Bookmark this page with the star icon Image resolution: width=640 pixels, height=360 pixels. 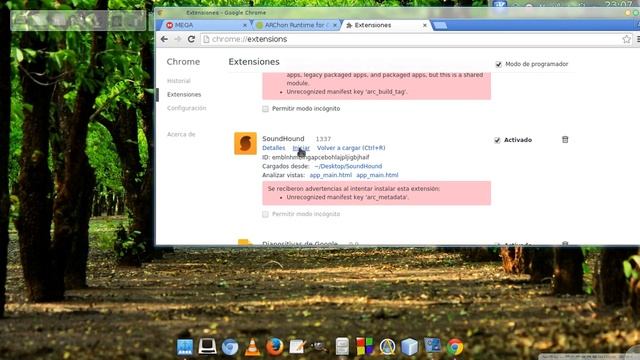coord(627,39)
